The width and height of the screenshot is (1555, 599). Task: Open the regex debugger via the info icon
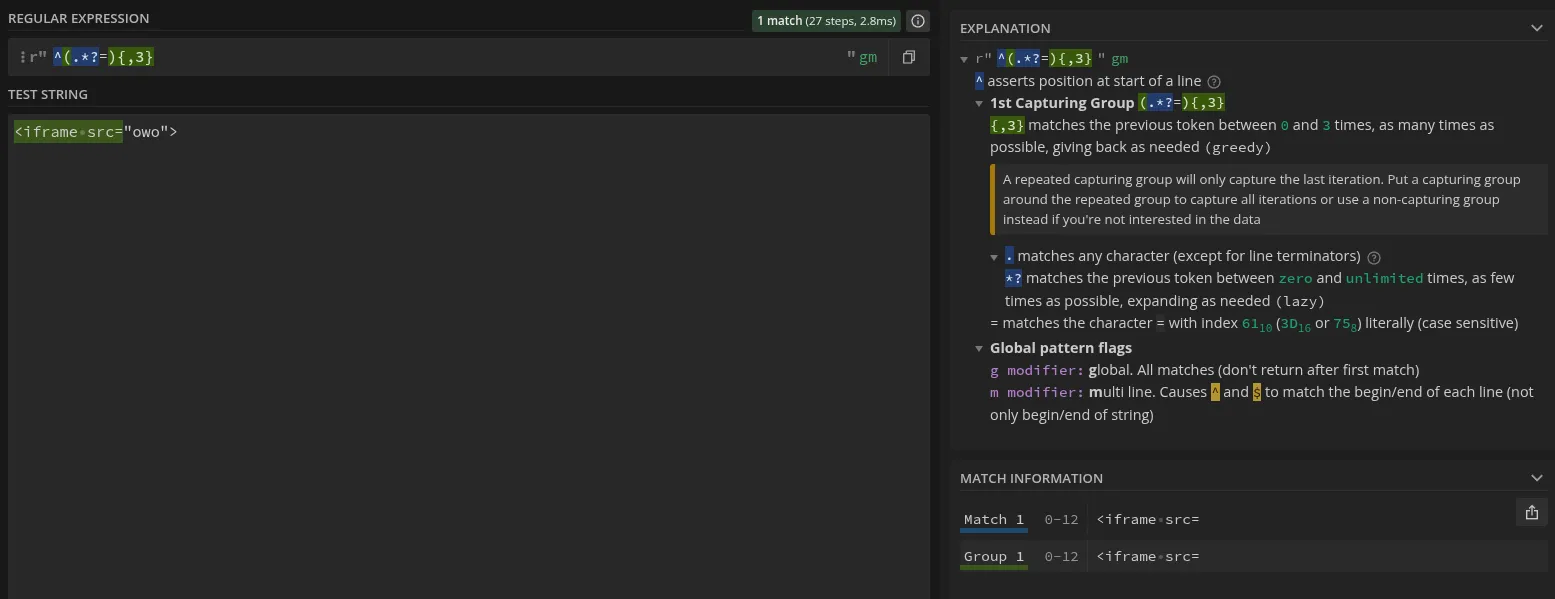coord(917,20)
